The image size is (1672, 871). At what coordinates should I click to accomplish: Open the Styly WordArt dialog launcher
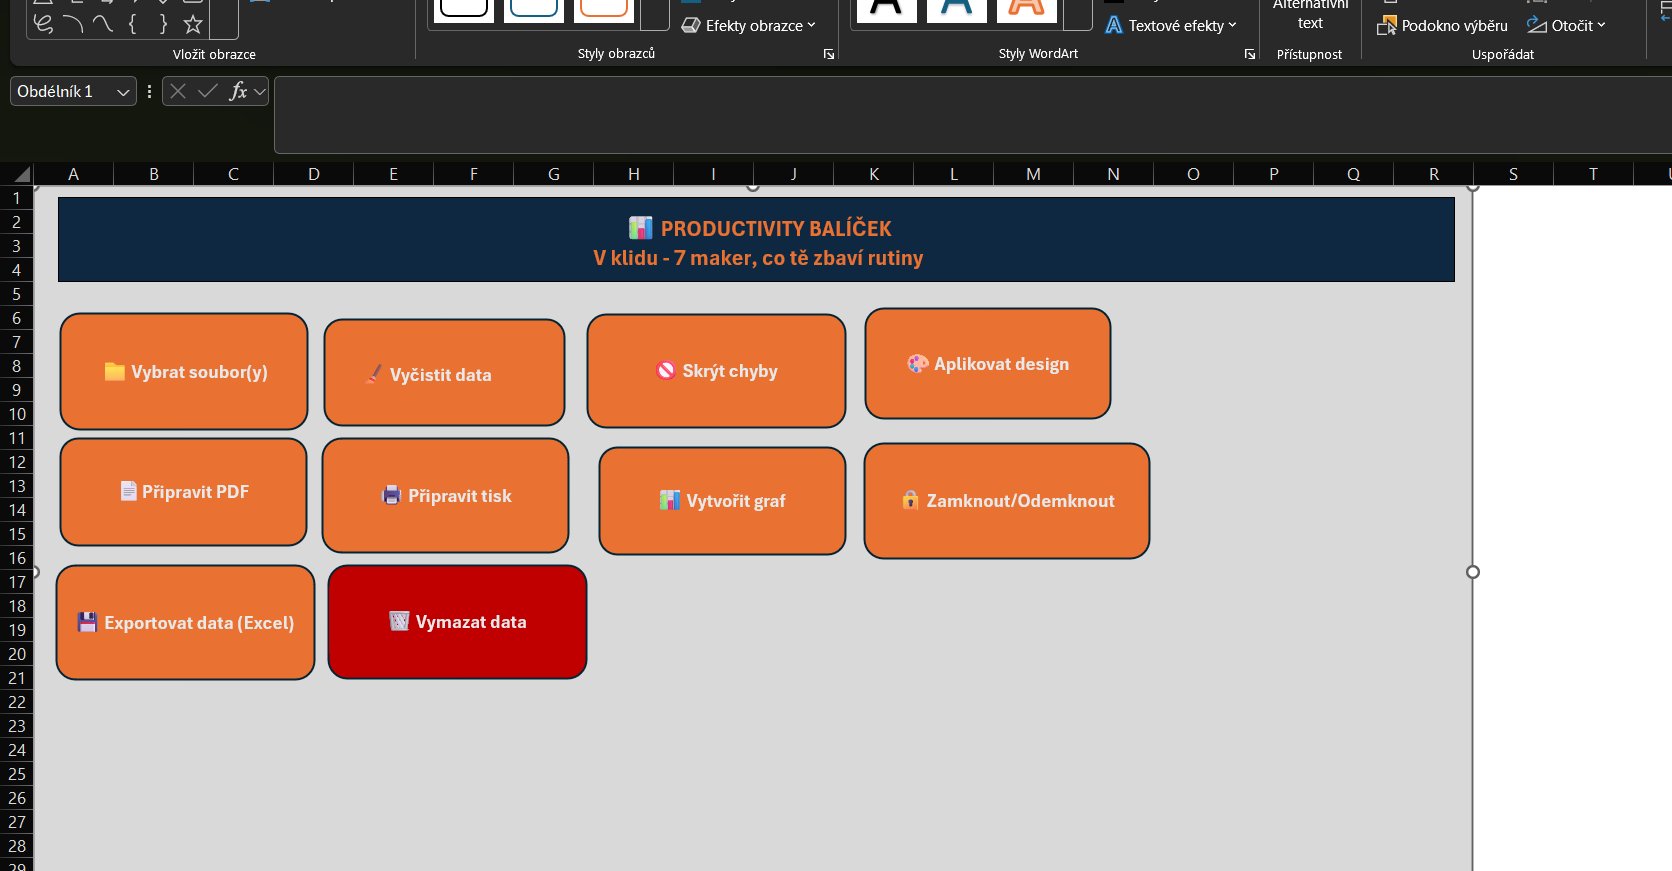coord(1250,54)
